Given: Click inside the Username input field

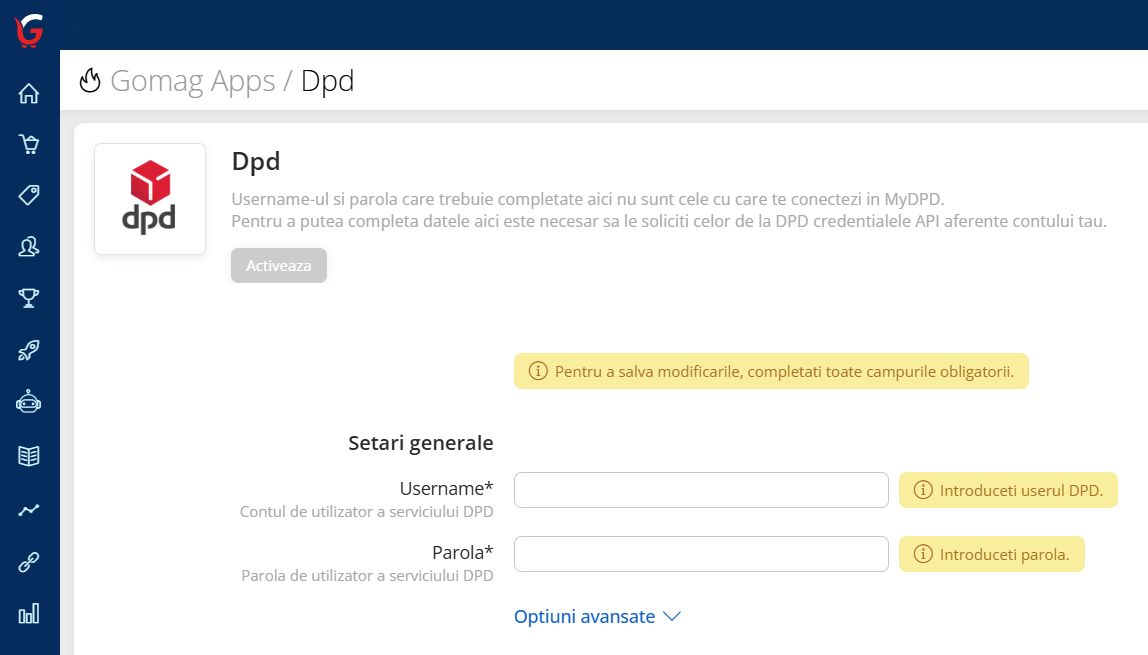Looking at the screenshot, I should (700, 489).
